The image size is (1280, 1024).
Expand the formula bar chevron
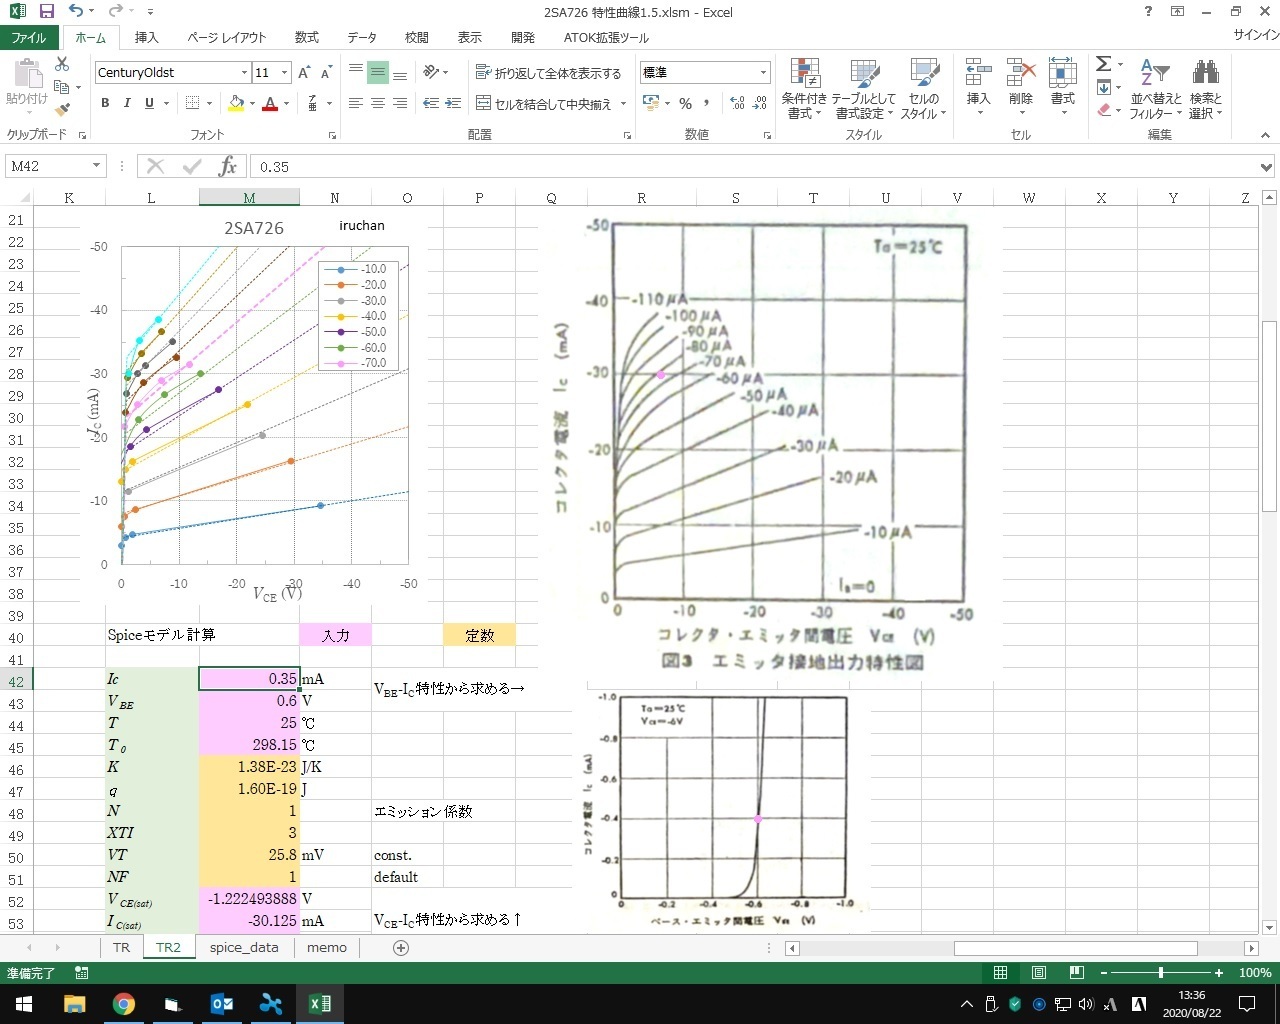tap(1266, 167)
